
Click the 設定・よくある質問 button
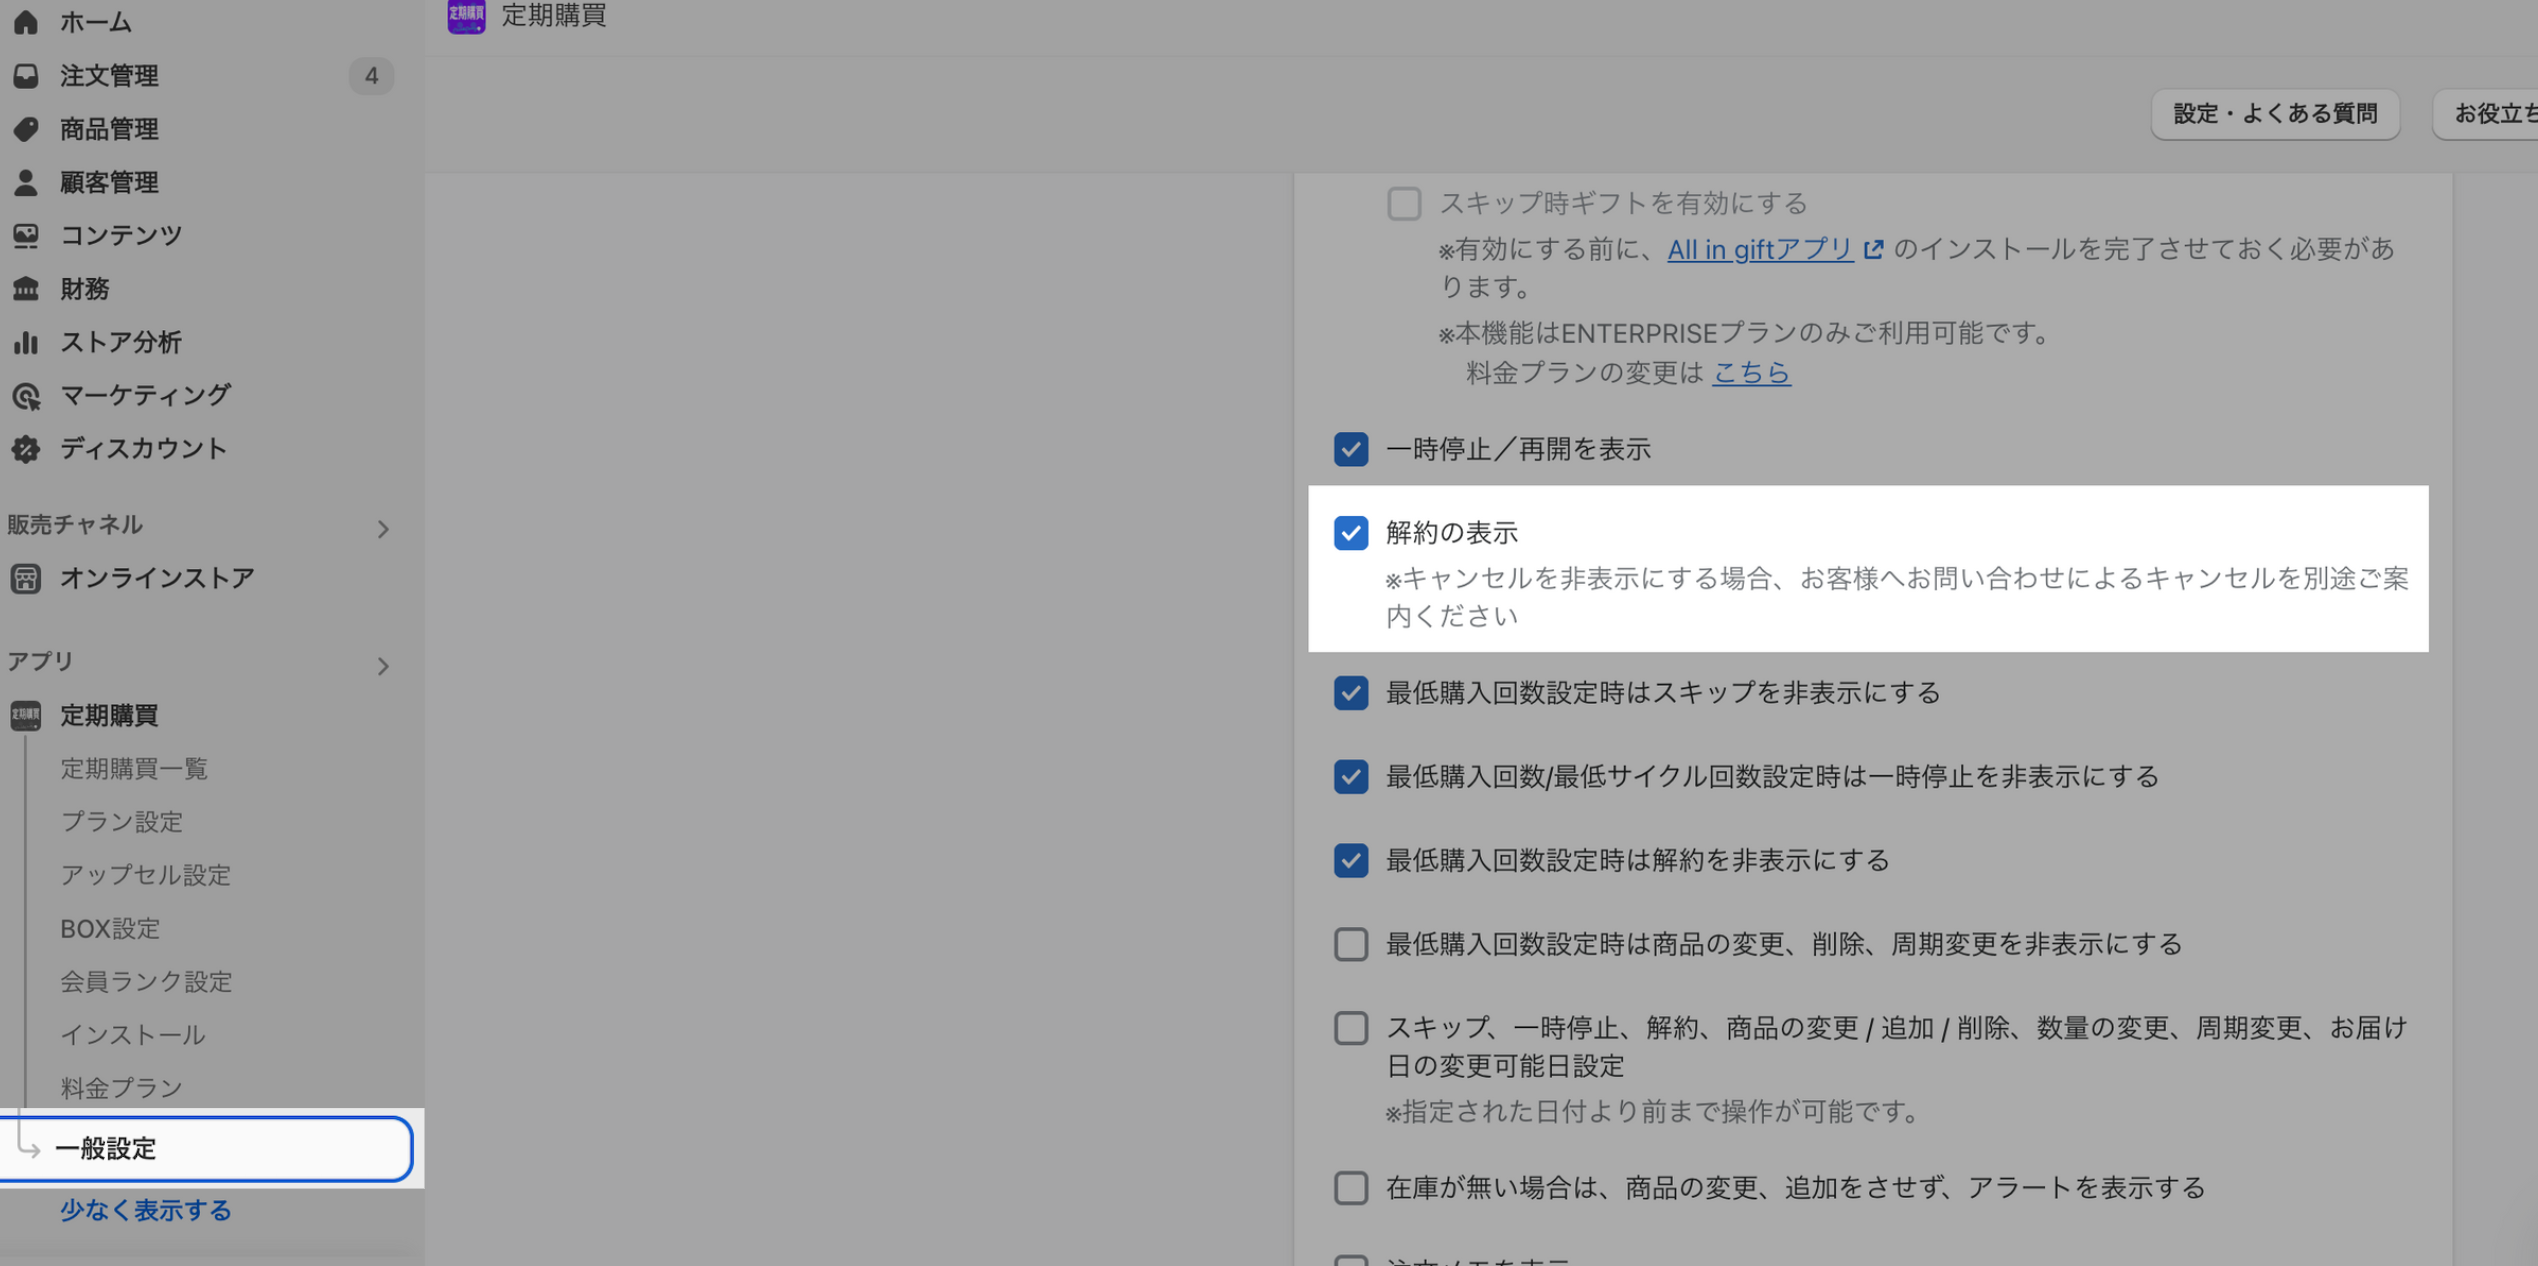[x=2274, y=114]
